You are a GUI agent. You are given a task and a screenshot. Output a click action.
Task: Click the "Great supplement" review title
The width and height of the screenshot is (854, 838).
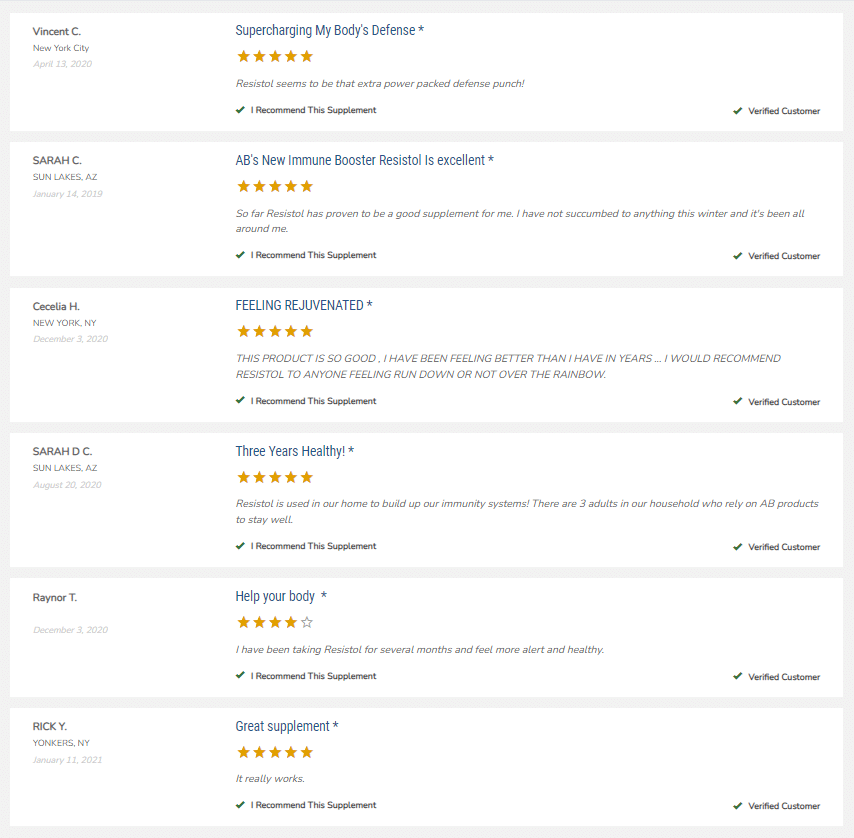pos(282,726)
